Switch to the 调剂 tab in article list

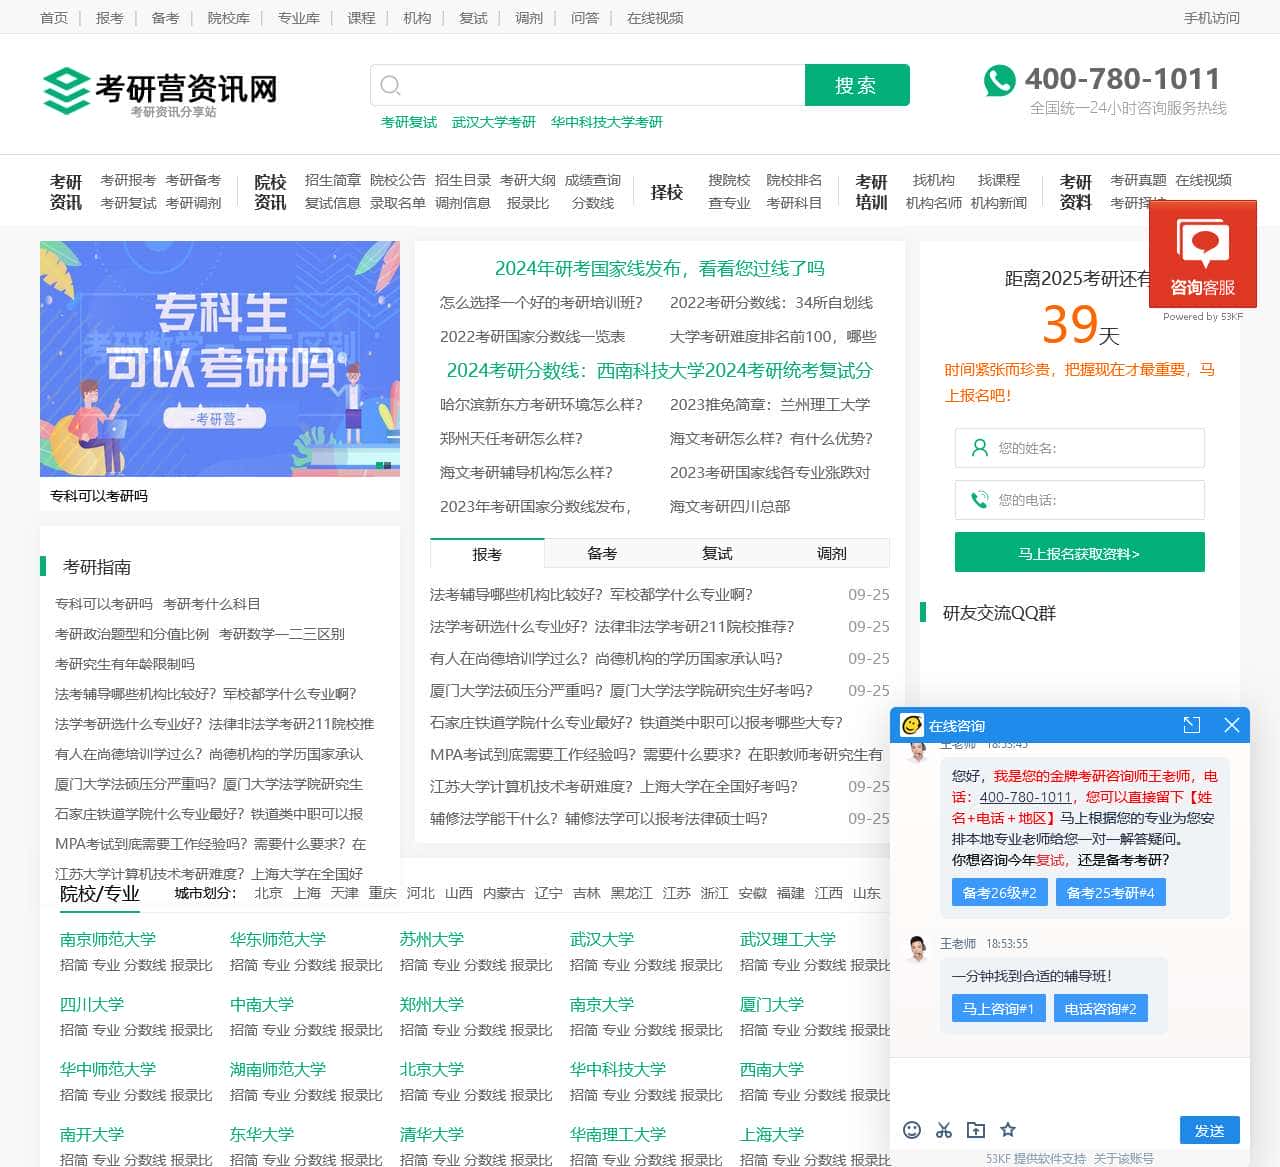(832, 553)
